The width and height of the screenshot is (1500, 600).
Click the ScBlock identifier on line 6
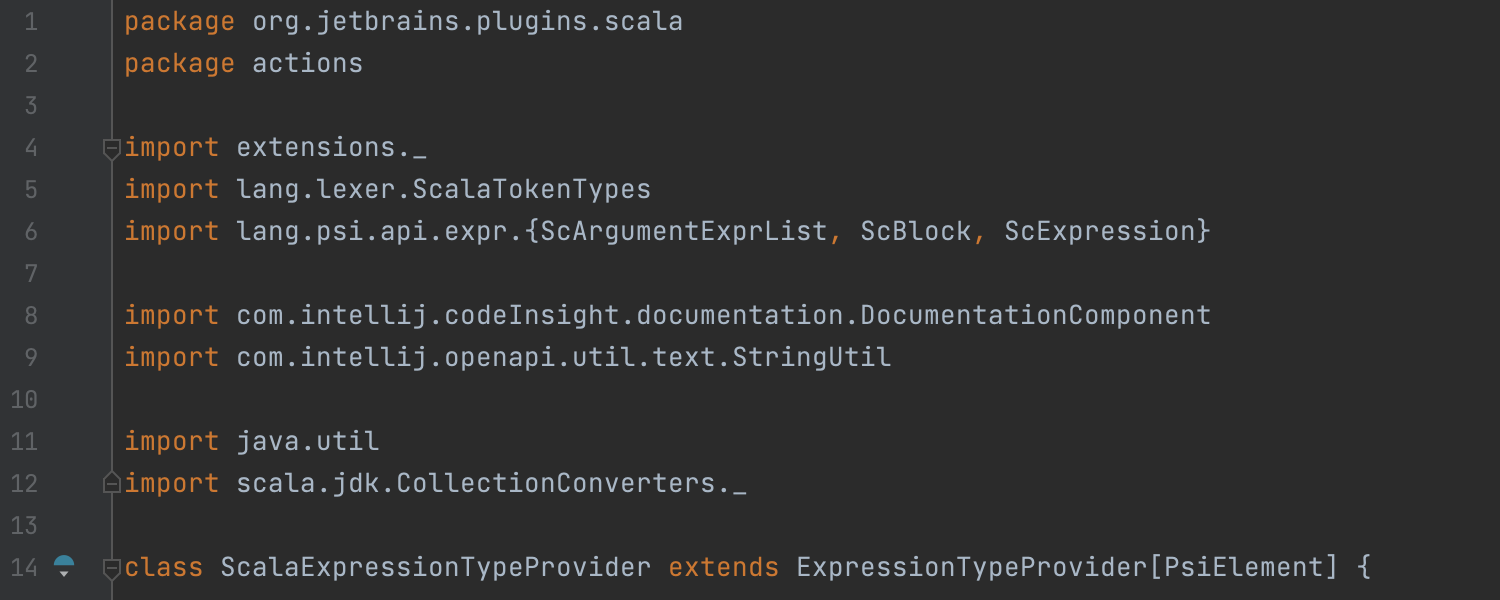click(916, 232)
